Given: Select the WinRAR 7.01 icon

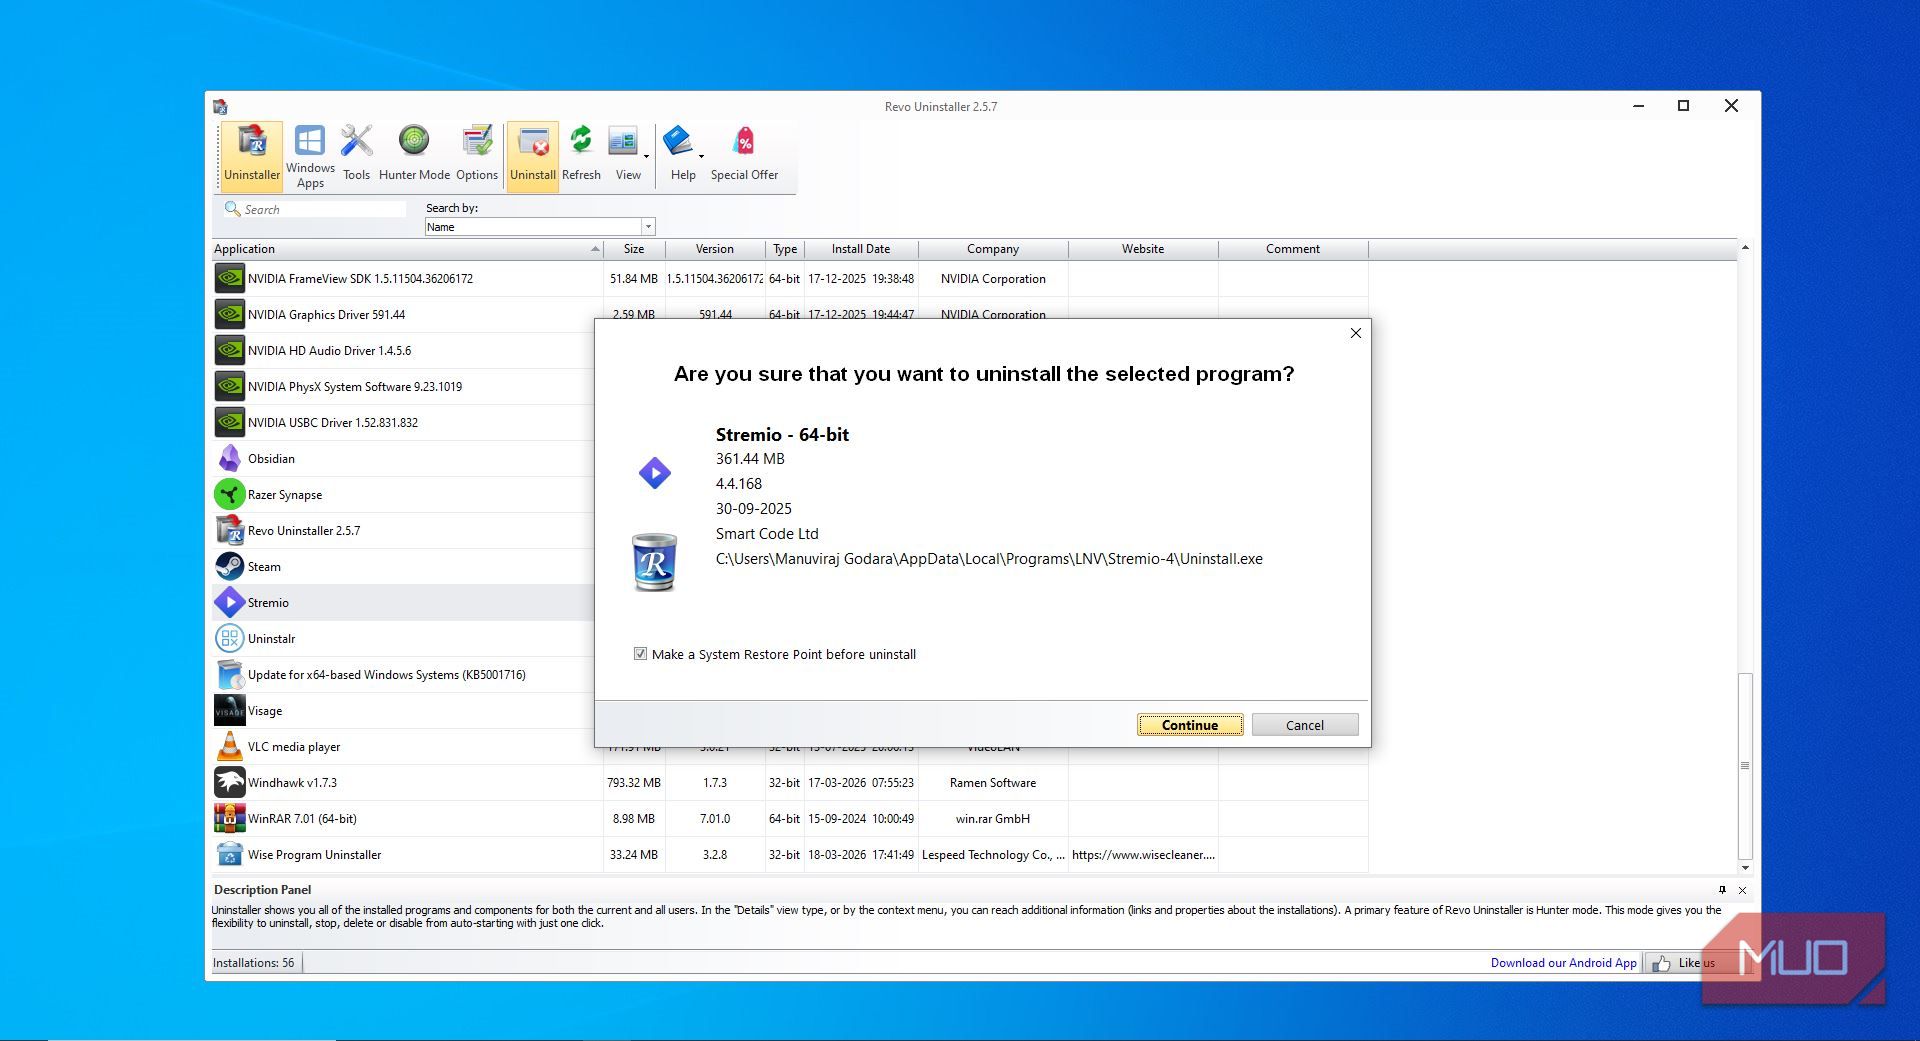Looking at the screenshot, I should coord(229,818).
